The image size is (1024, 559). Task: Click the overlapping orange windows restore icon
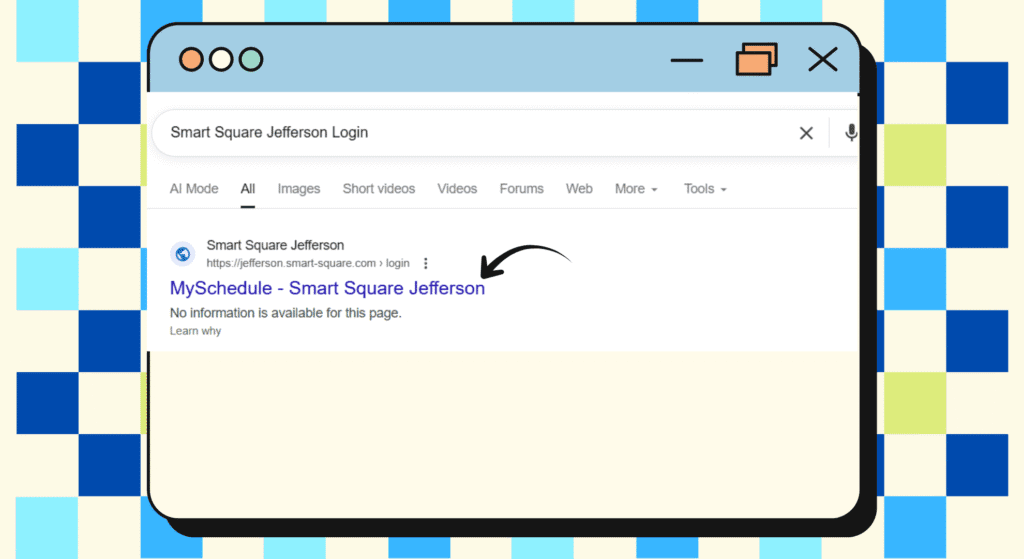click(756, 60)
